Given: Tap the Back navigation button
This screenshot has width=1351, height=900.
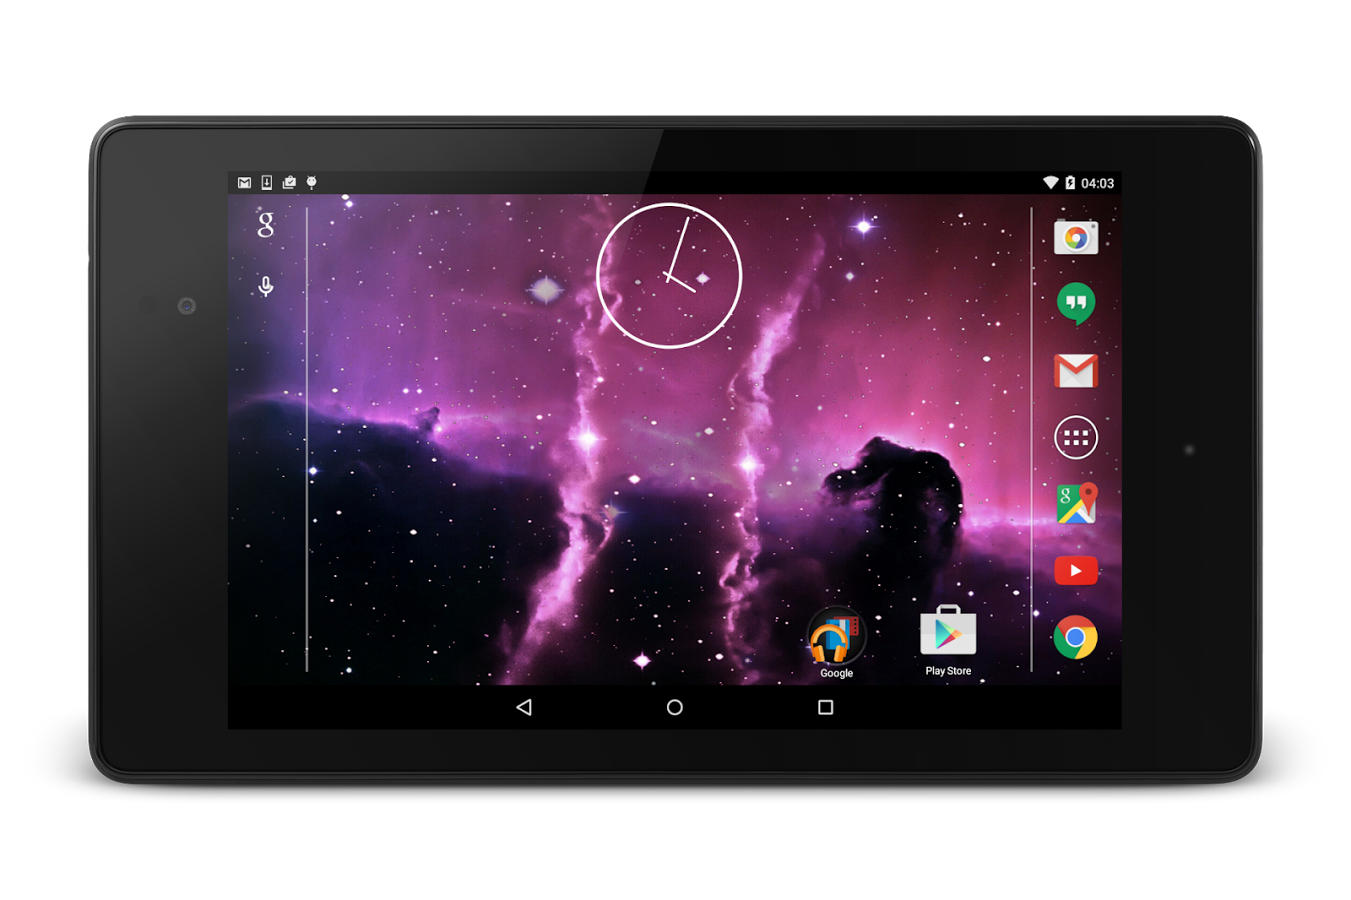Looking at the screenshot, I should (524, 707).
